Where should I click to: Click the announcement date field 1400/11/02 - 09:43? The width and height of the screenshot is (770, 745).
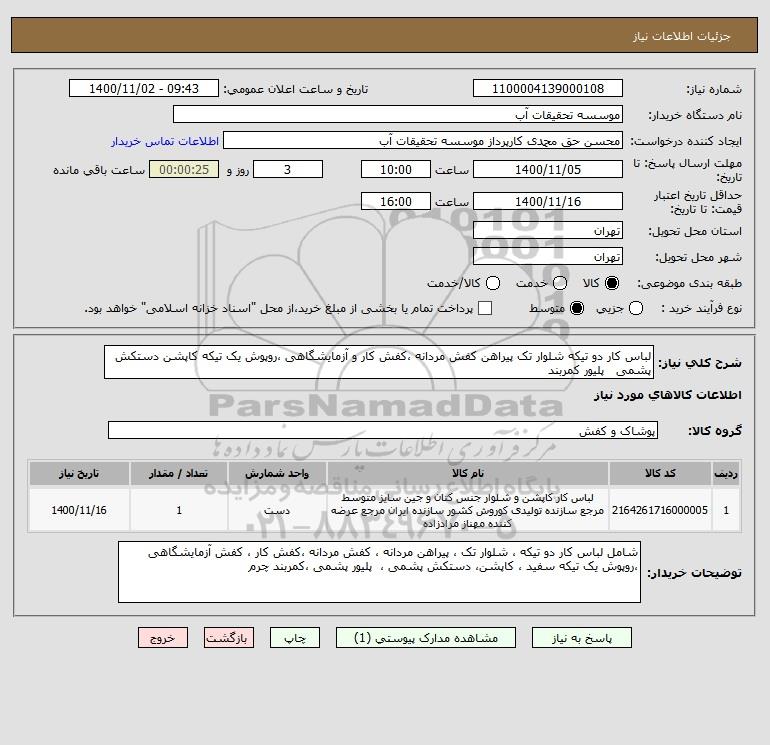click(144, 88)
